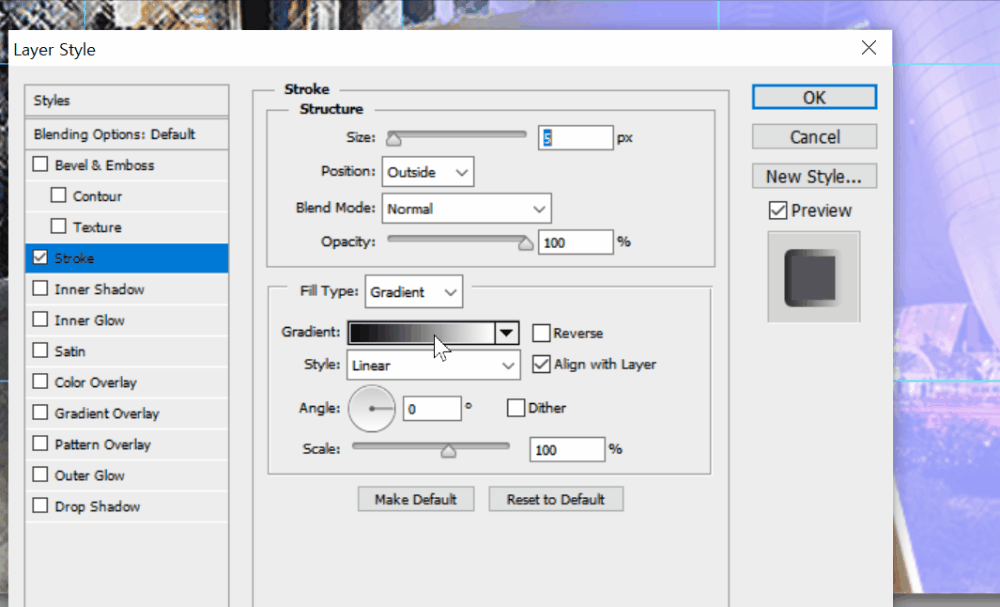Click Reset to Default button
The image size is (1000, 607).
(x=556, y=499)
